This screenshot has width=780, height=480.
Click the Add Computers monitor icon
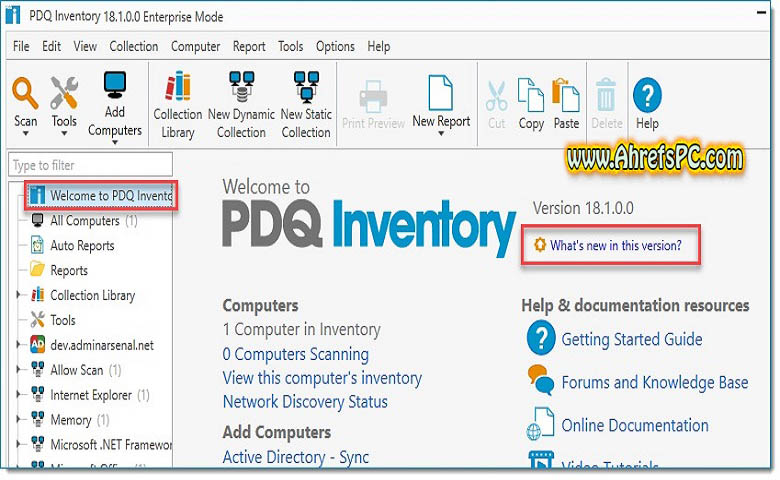(114, 86)
